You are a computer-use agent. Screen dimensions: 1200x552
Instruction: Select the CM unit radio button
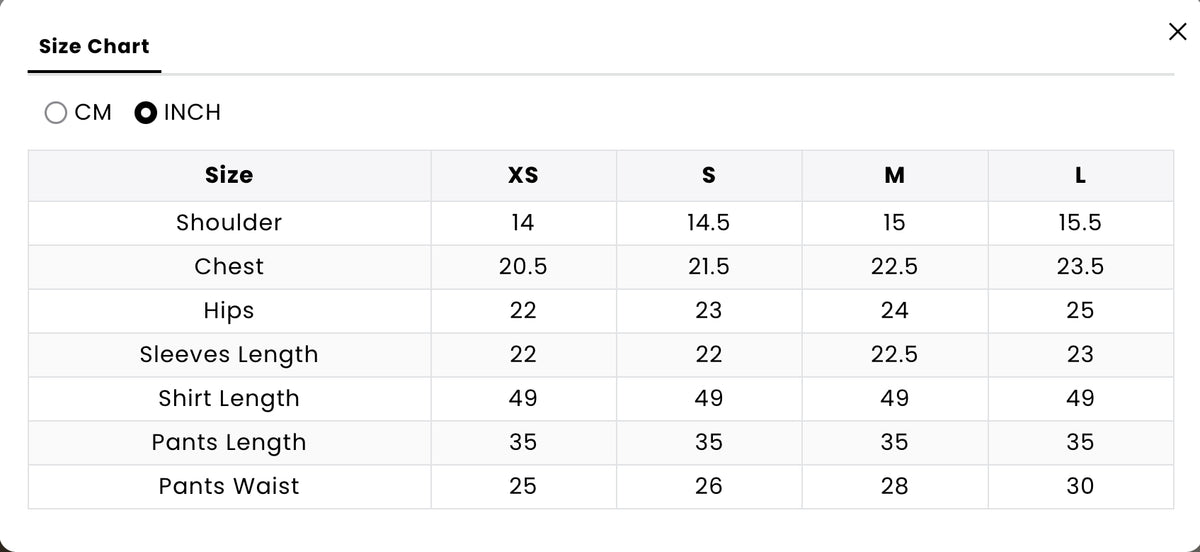click(x=56, y=113)
